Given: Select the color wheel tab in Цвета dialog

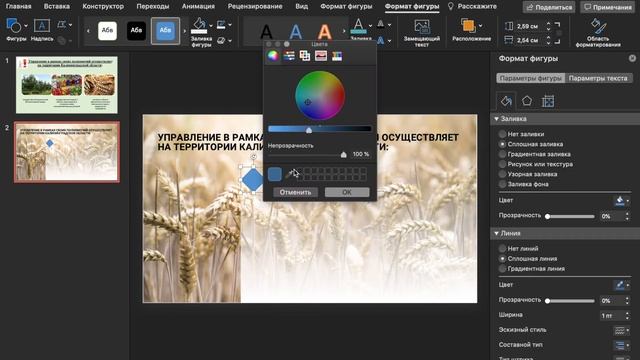Looking at the screenshot, I should point(273,56).
